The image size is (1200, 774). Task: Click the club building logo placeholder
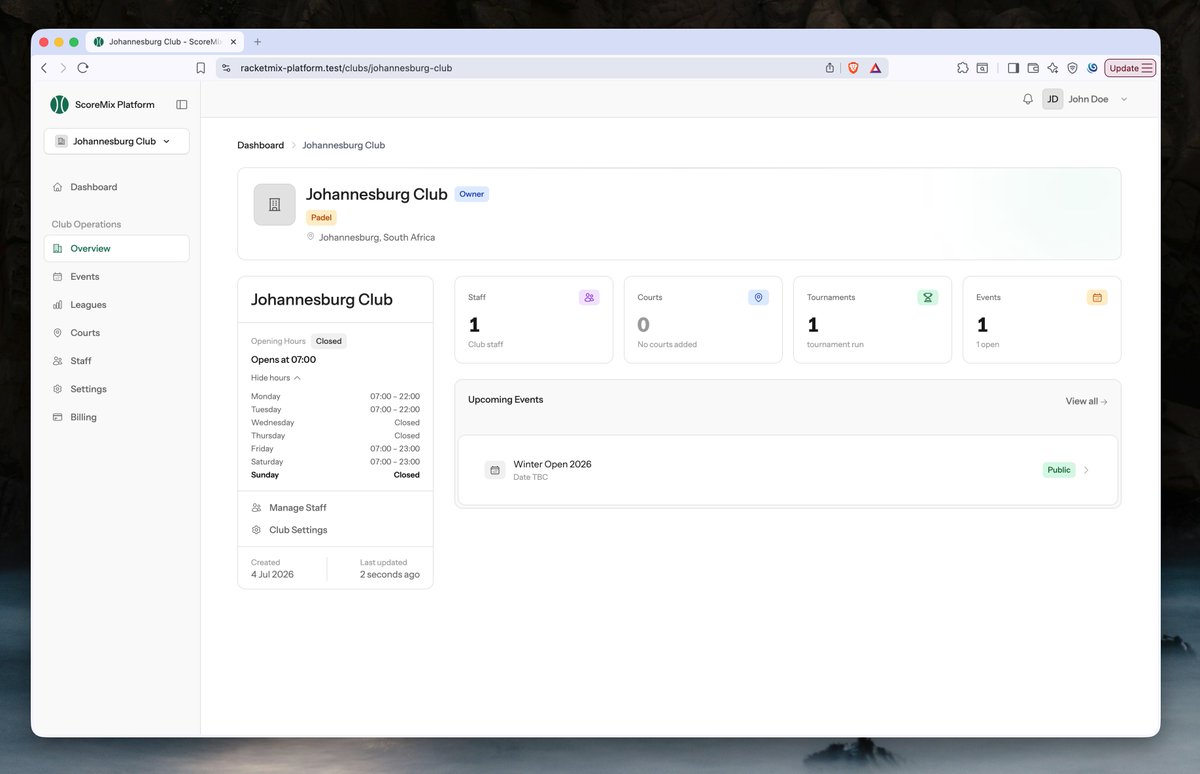pyautogui.click(x=274, y=204)
